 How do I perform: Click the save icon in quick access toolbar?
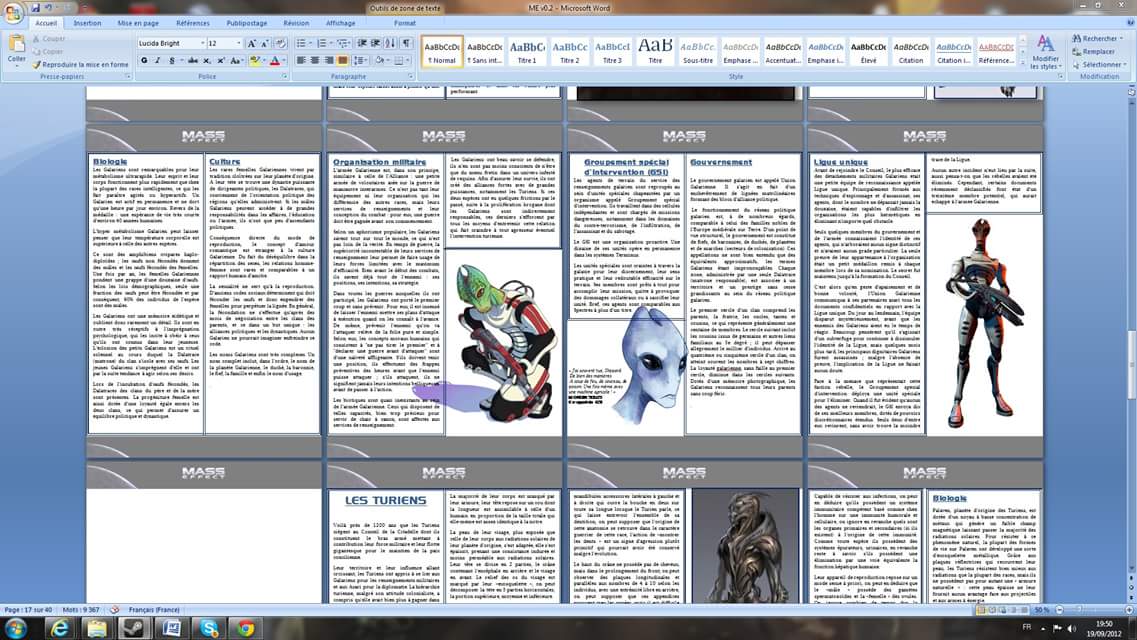(x=33, y=6)
